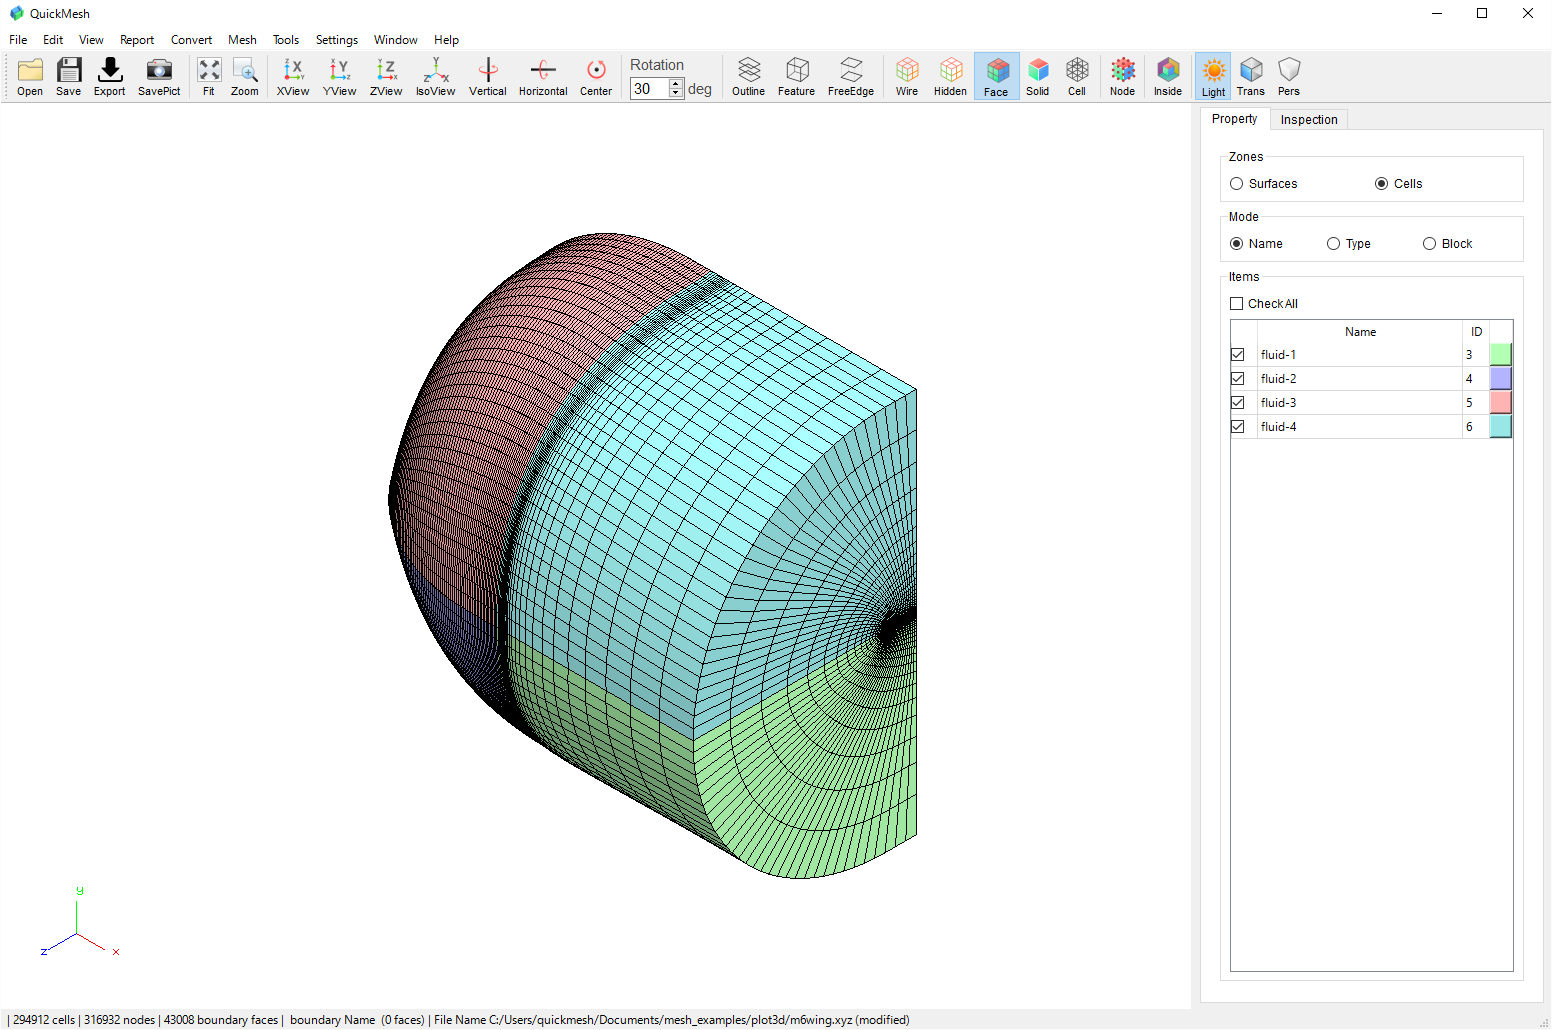The image size is (1552, 1030).
Task: Uncheck the fluid-4 item checkbox
Action: click(1238, 427)
